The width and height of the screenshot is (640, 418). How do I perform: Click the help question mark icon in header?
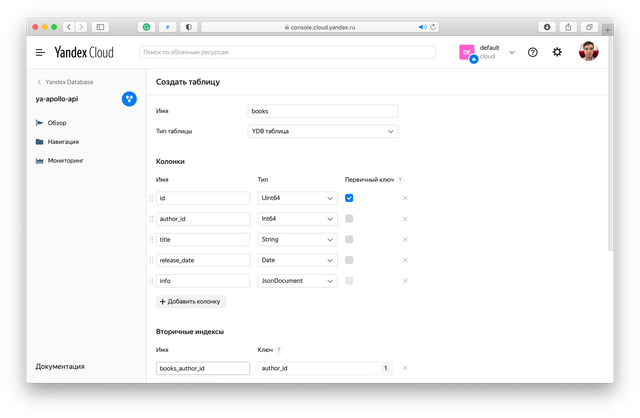(533, 52)
